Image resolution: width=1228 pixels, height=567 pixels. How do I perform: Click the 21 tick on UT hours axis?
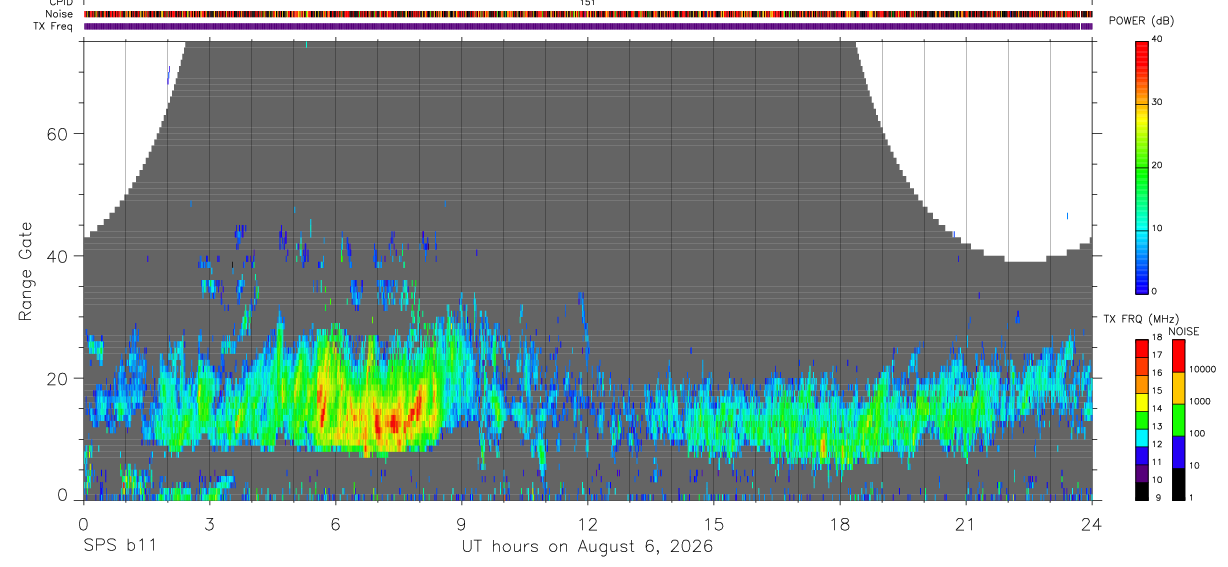(966, 524)
